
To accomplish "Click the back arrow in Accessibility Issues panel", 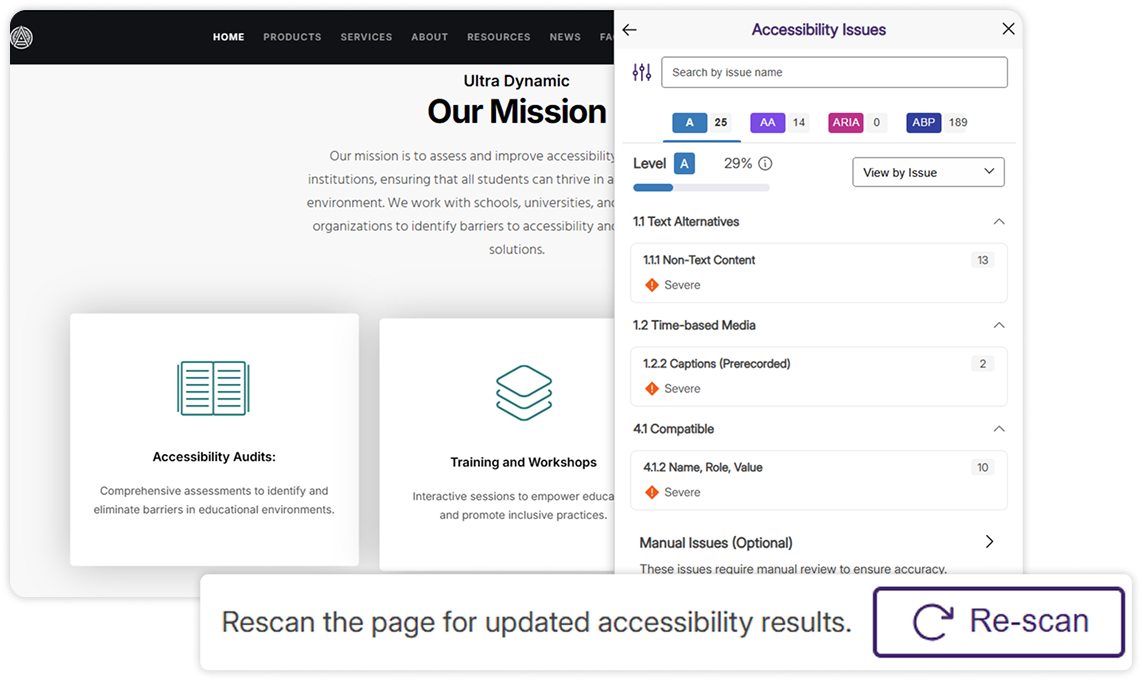I will pyautogui.click(x=629, y=30).
